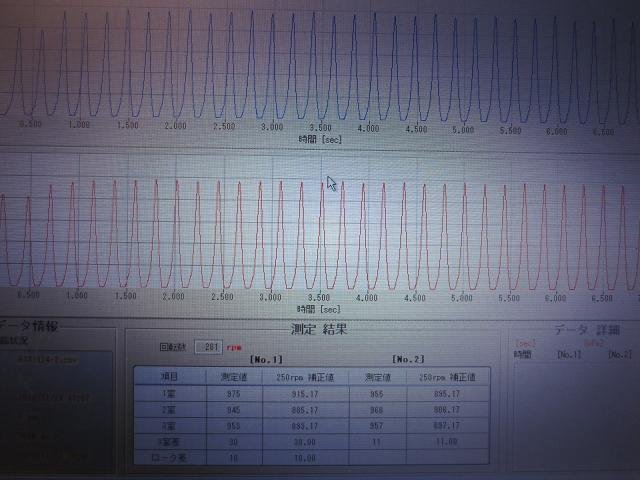The height and width of the screenshot is (480, 640).
Task: Click the 時間 [sec] label under red graph
Action: (x=319, y=309)
